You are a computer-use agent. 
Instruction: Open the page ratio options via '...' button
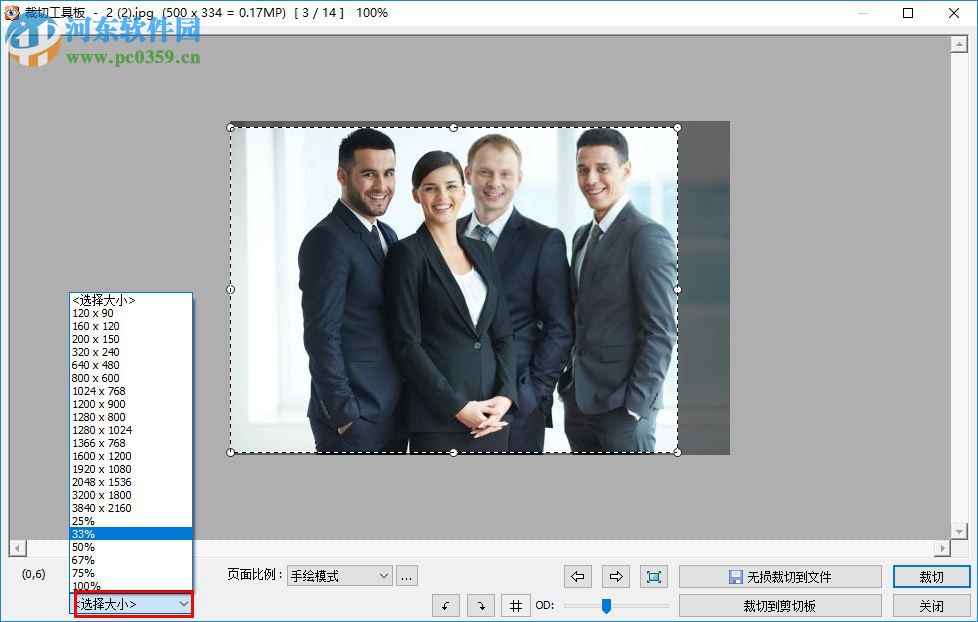coord(406,576)
